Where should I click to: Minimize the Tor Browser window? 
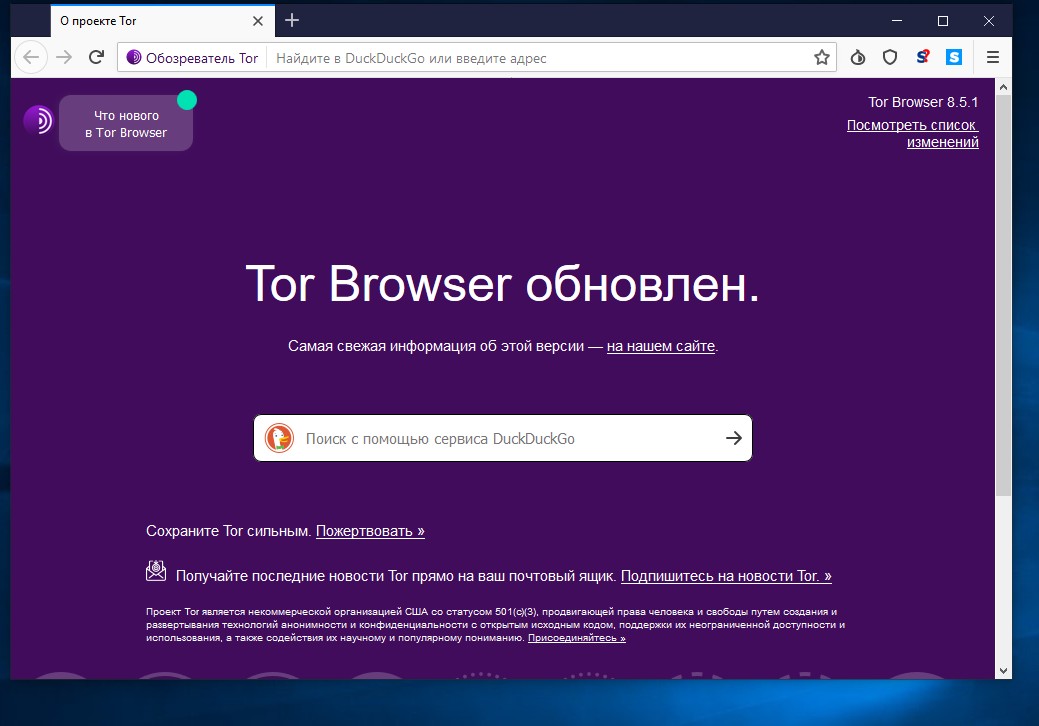pos(897,21)
